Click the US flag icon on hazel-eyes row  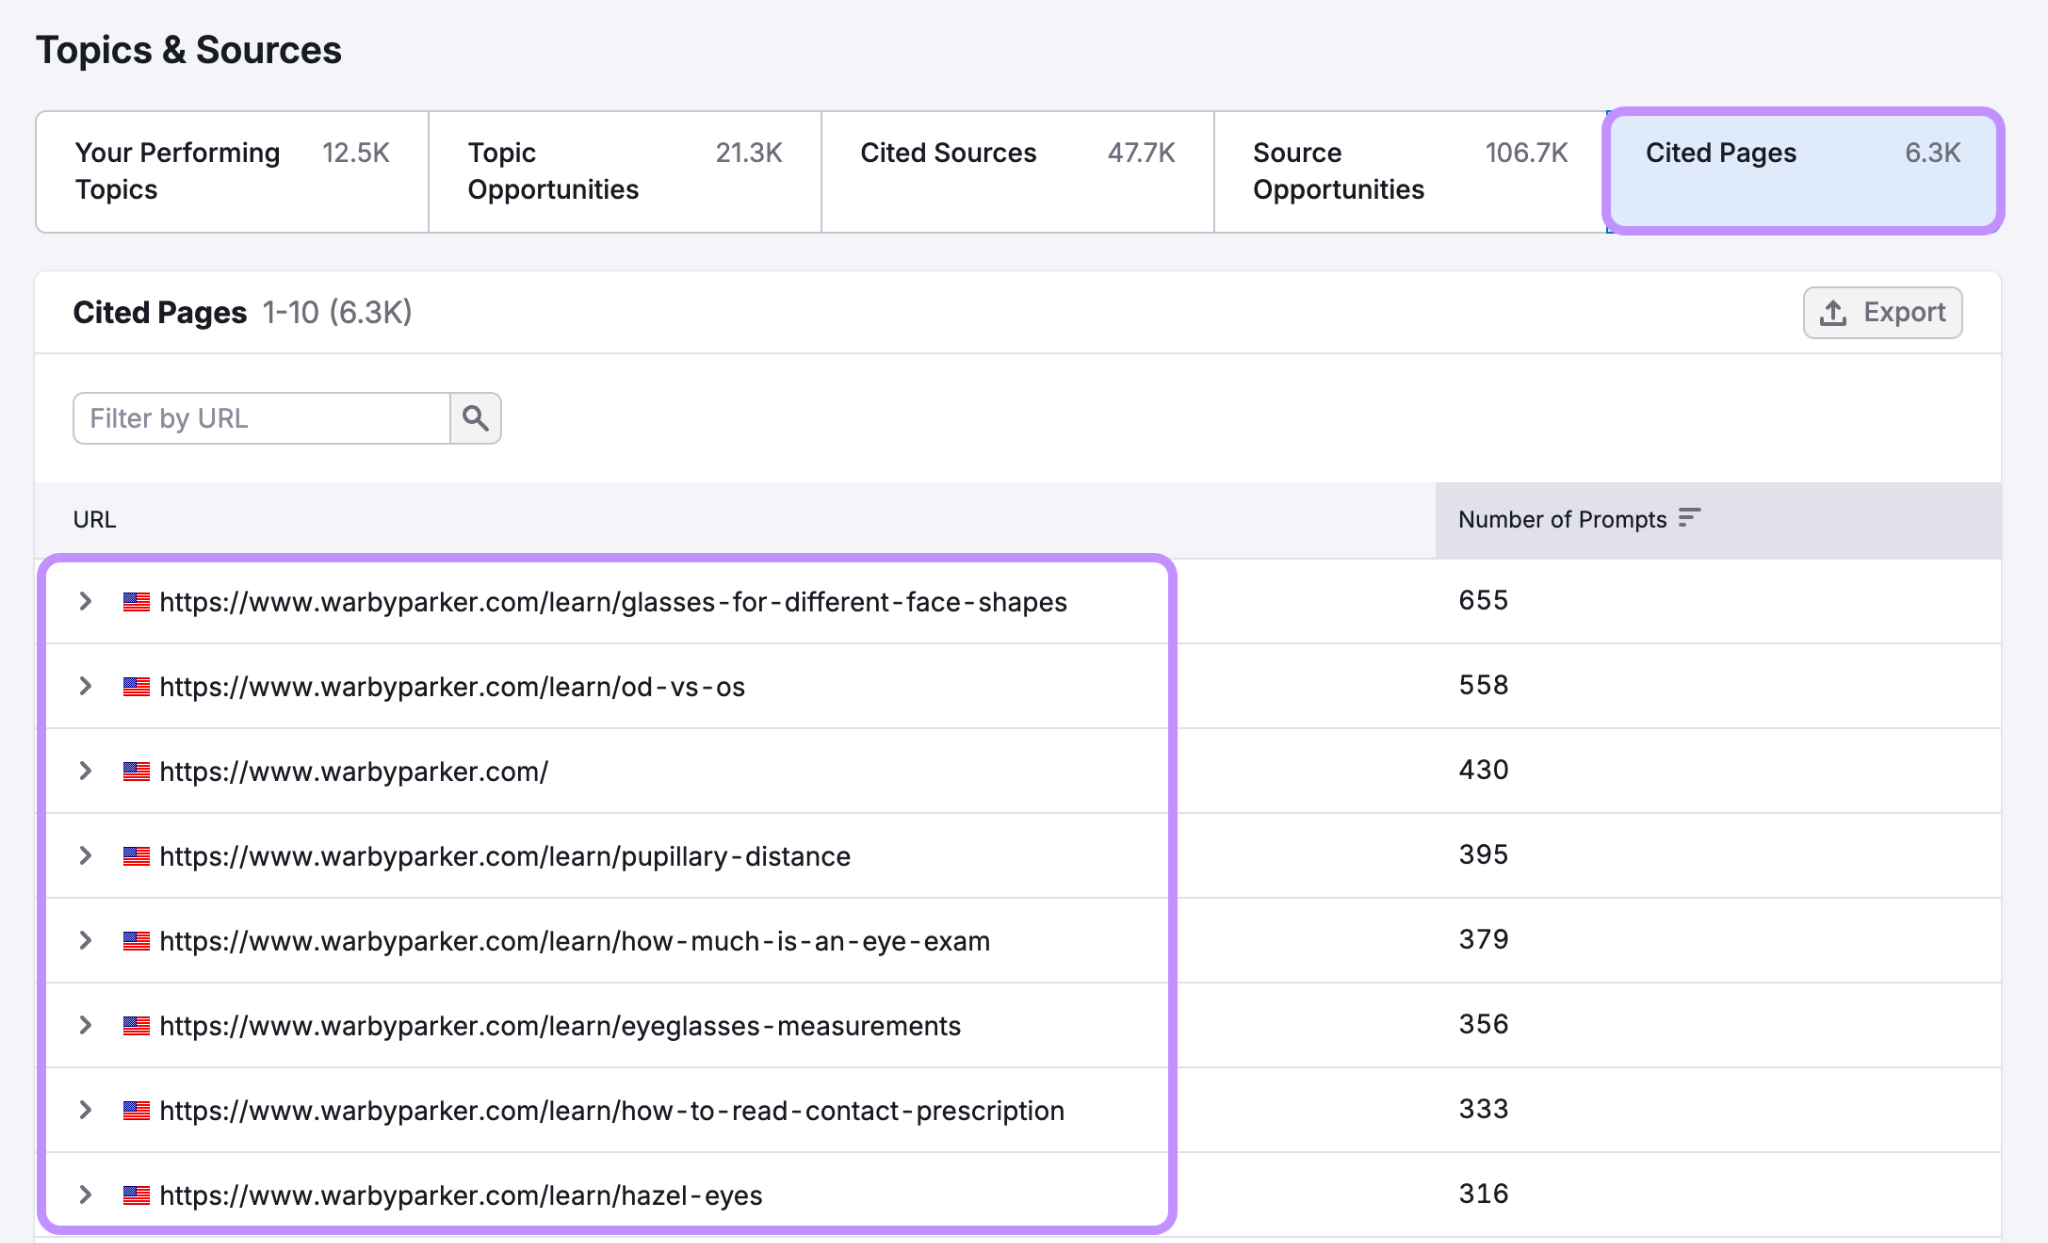click(x=137, y=1195)
